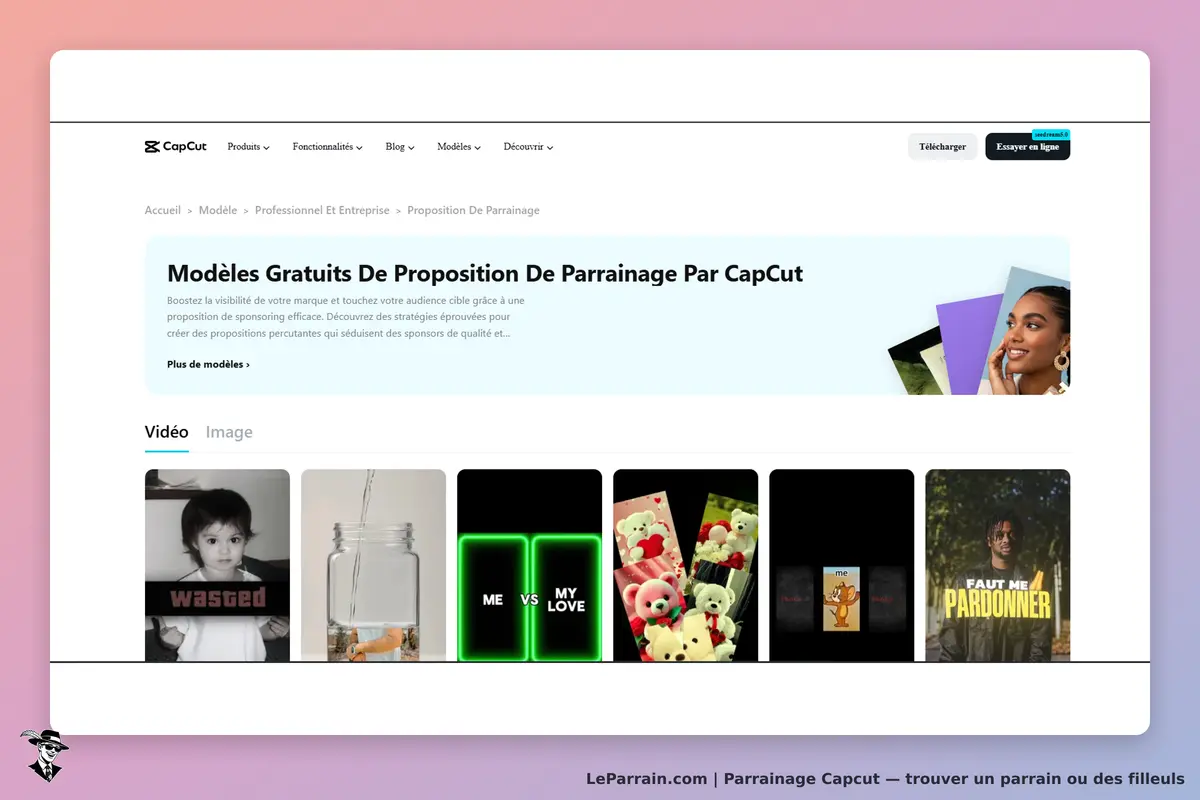Open the water jar template
Image resolution: width=1200 pixels, height=800 pixels.
pyautogui.click(x=373, y=565)
